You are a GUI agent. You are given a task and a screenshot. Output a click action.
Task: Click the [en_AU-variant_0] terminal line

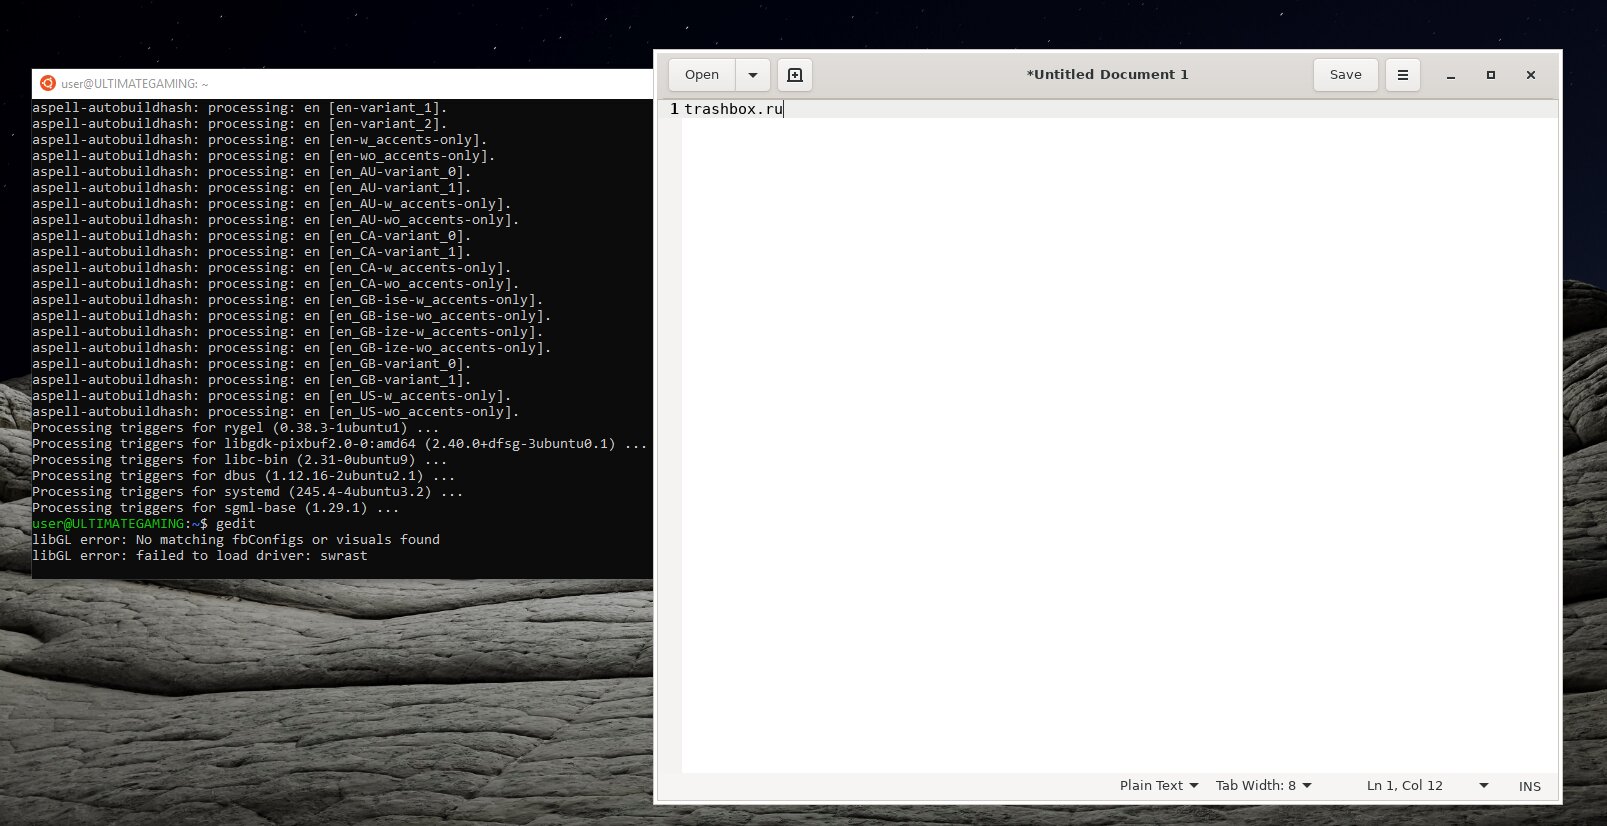tap(252, 172)
